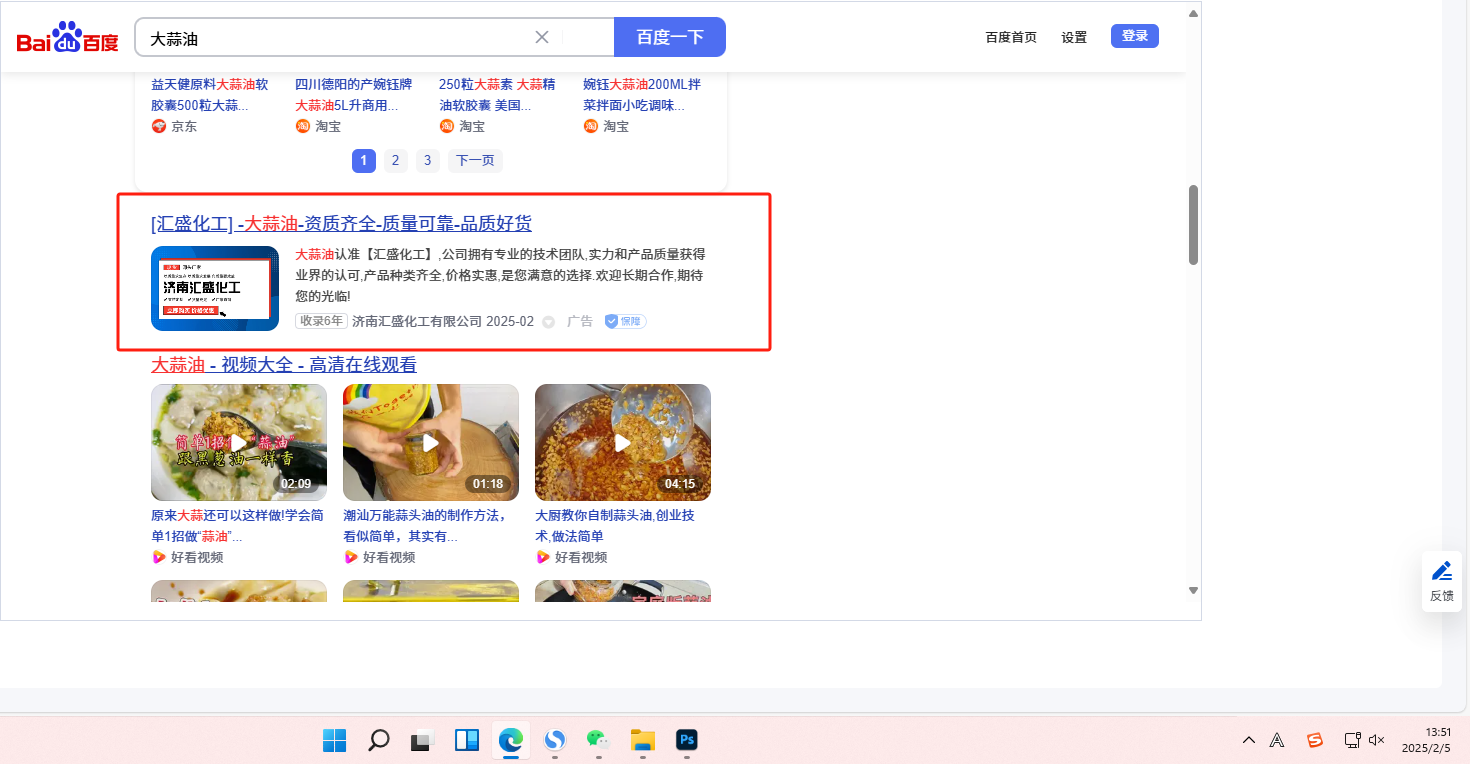The height and width of the screenshot is (764, 1470).
Task: Click the 淘宝 icon under 四川德阳的产婉钰牌
Action: click(302, 126)
